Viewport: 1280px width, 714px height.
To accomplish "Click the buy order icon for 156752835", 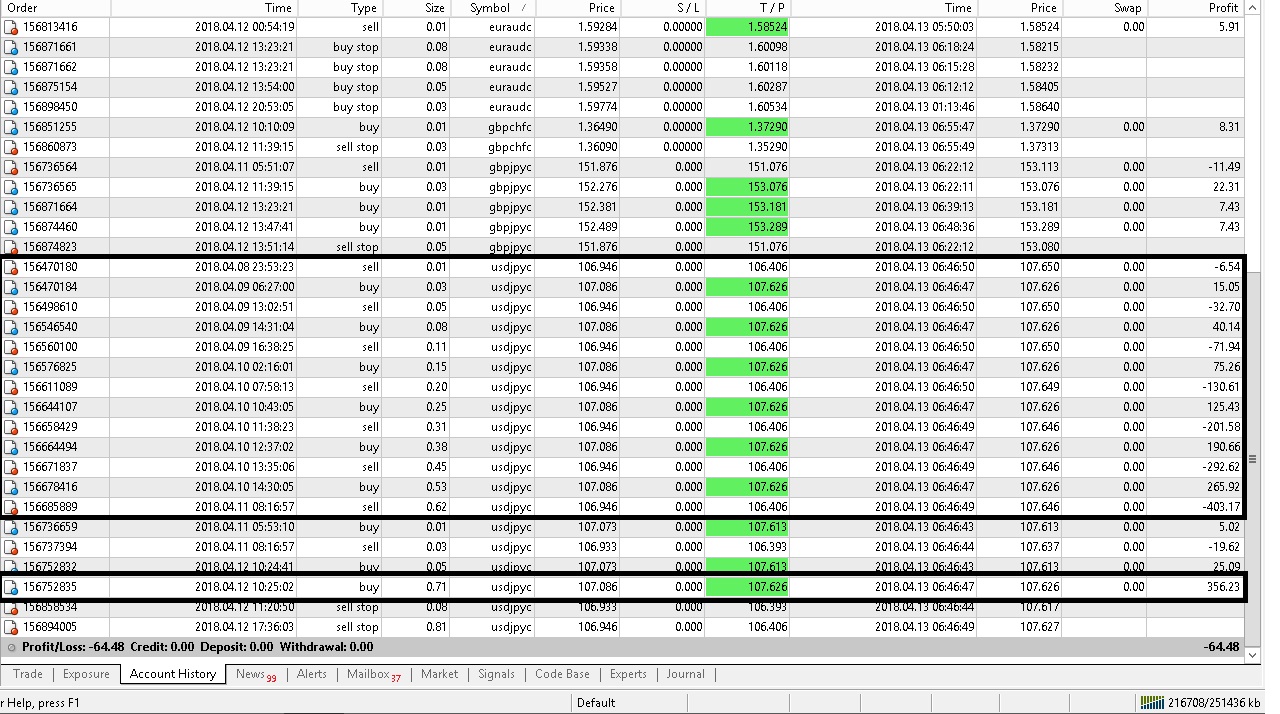I will 11,587.
